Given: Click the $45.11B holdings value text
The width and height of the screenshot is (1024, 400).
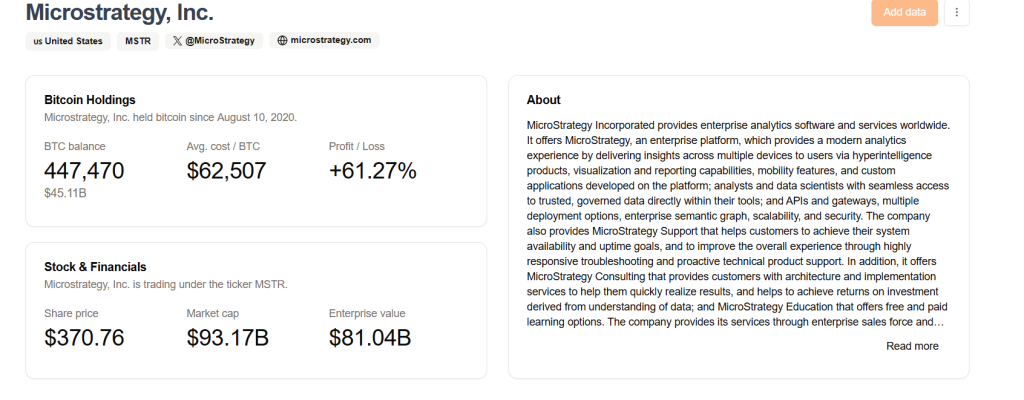Looking at the screenshot, I should [65, 193].
